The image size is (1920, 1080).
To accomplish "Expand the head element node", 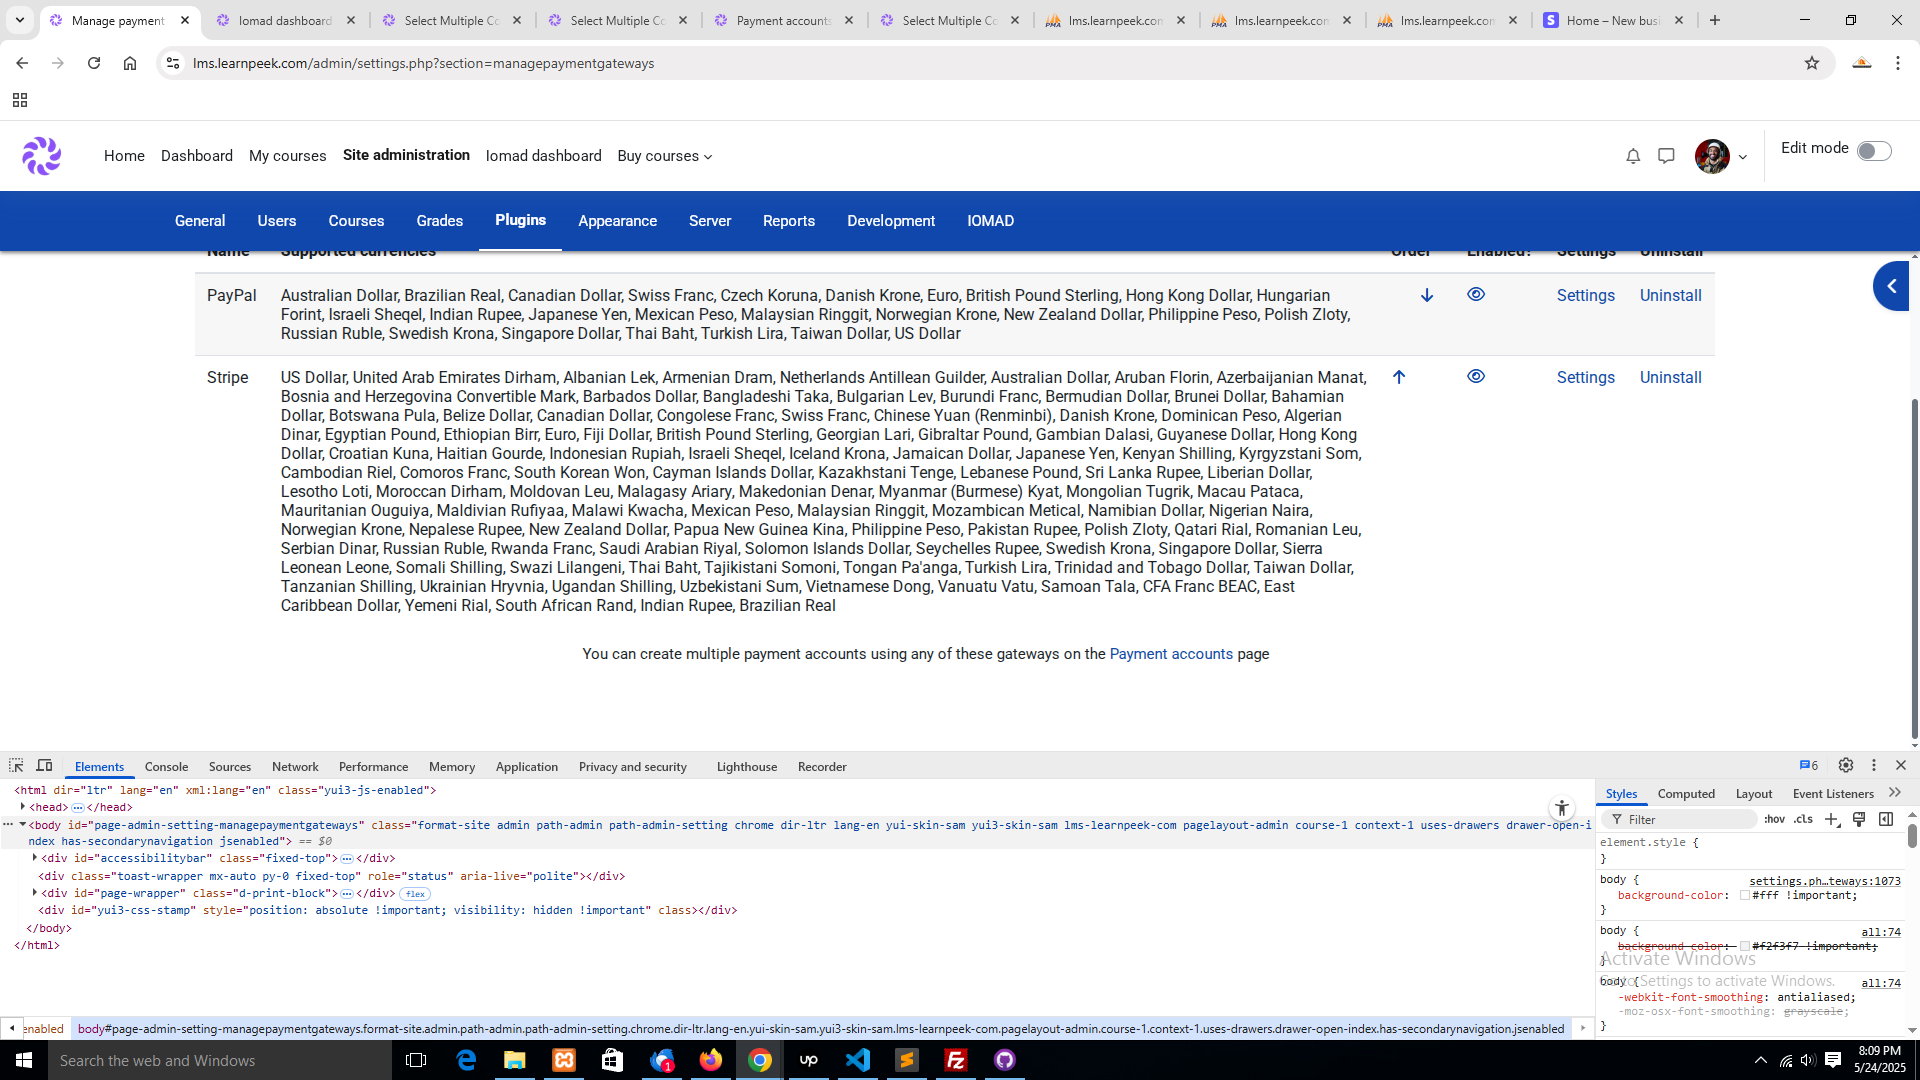I will [22, 806].
